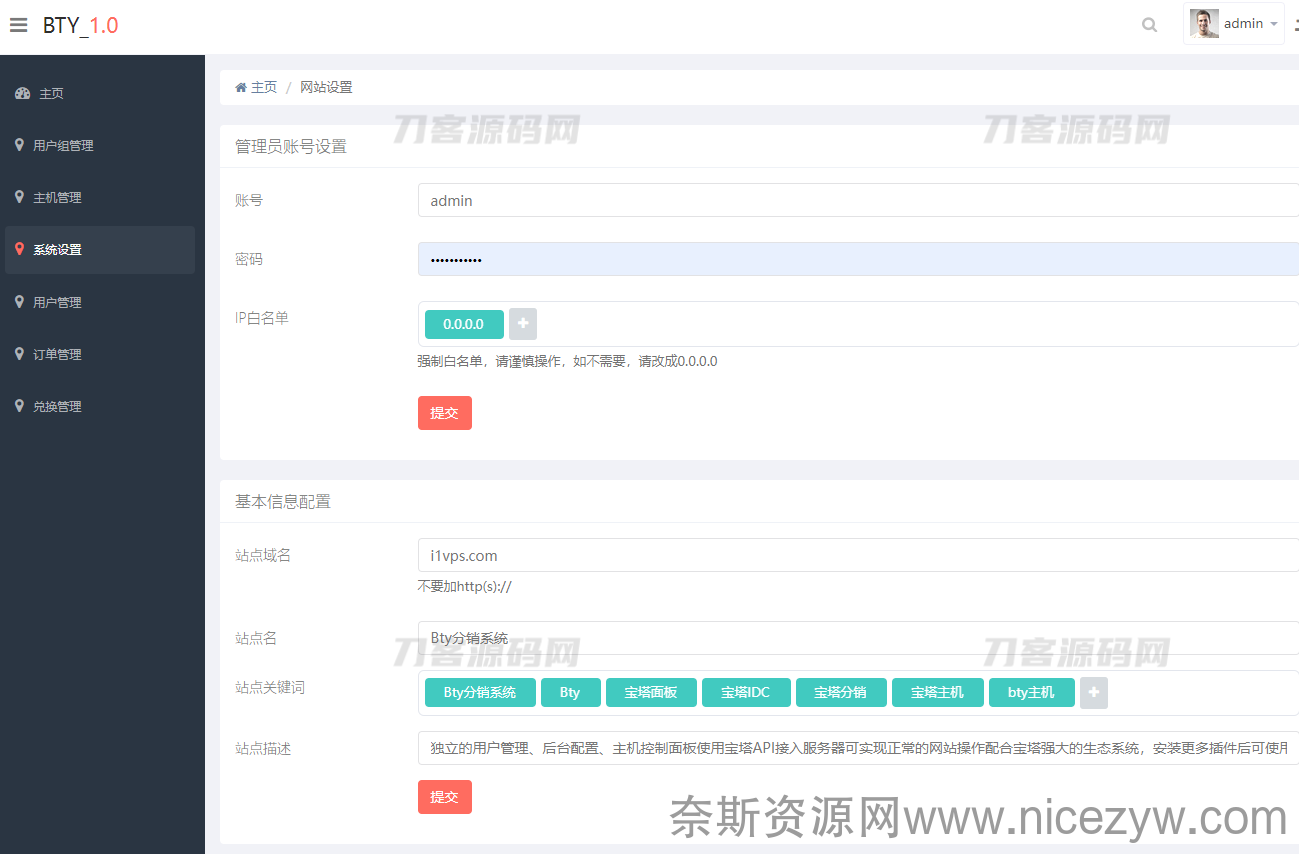
Task: Click the dashboard icon beside 主页
Action: (x=23, y=93)
